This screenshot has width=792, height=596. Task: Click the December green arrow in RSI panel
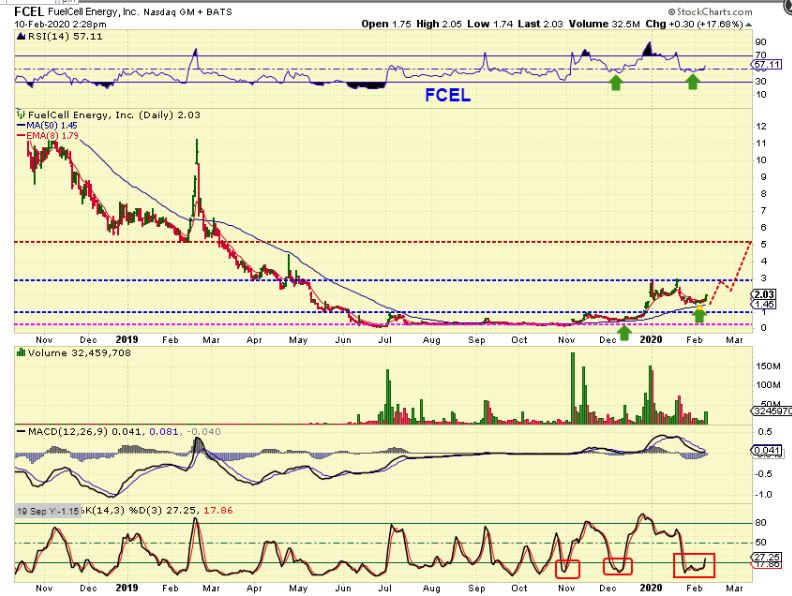tap(617, 82)
